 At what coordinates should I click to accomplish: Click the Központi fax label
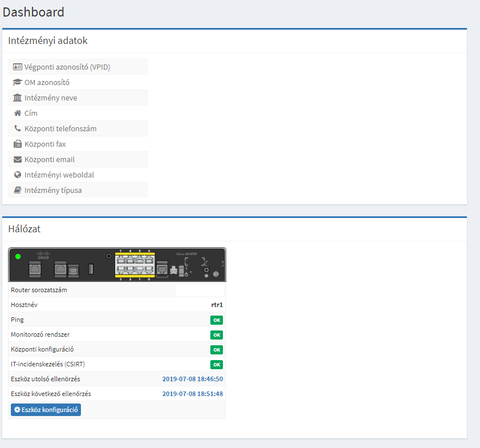tap(45, 144)
